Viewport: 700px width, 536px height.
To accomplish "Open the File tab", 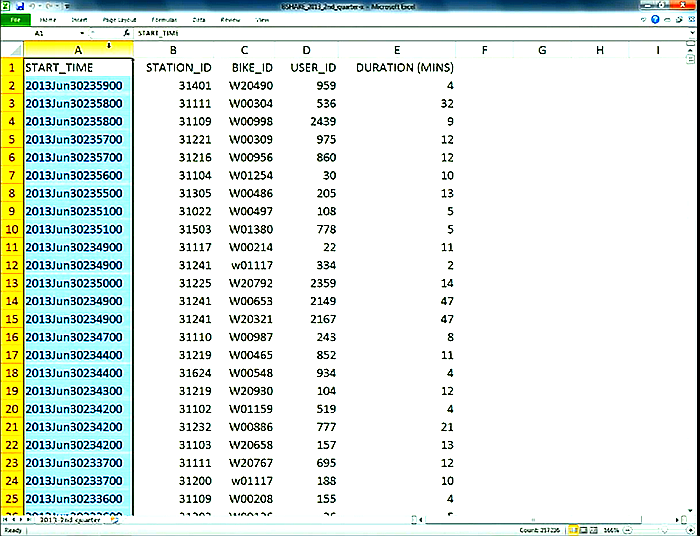I will click(x=15, y=20).
